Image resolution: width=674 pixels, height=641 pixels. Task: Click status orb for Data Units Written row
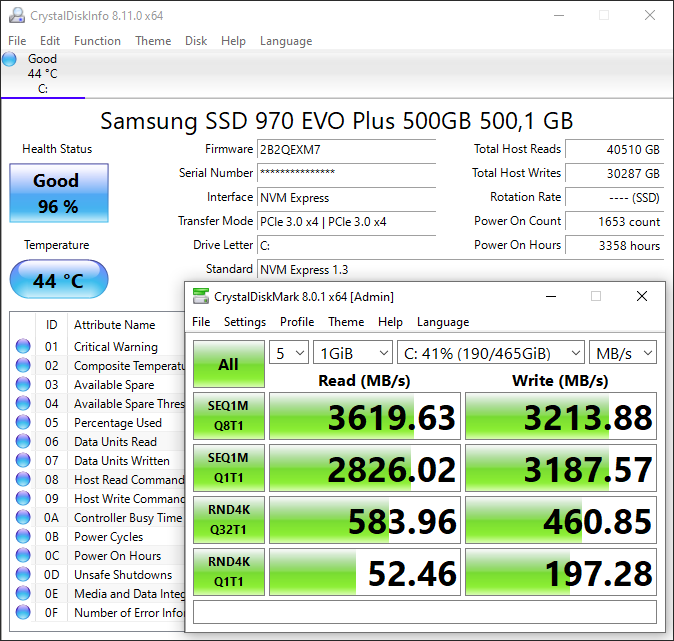[23, 460]
